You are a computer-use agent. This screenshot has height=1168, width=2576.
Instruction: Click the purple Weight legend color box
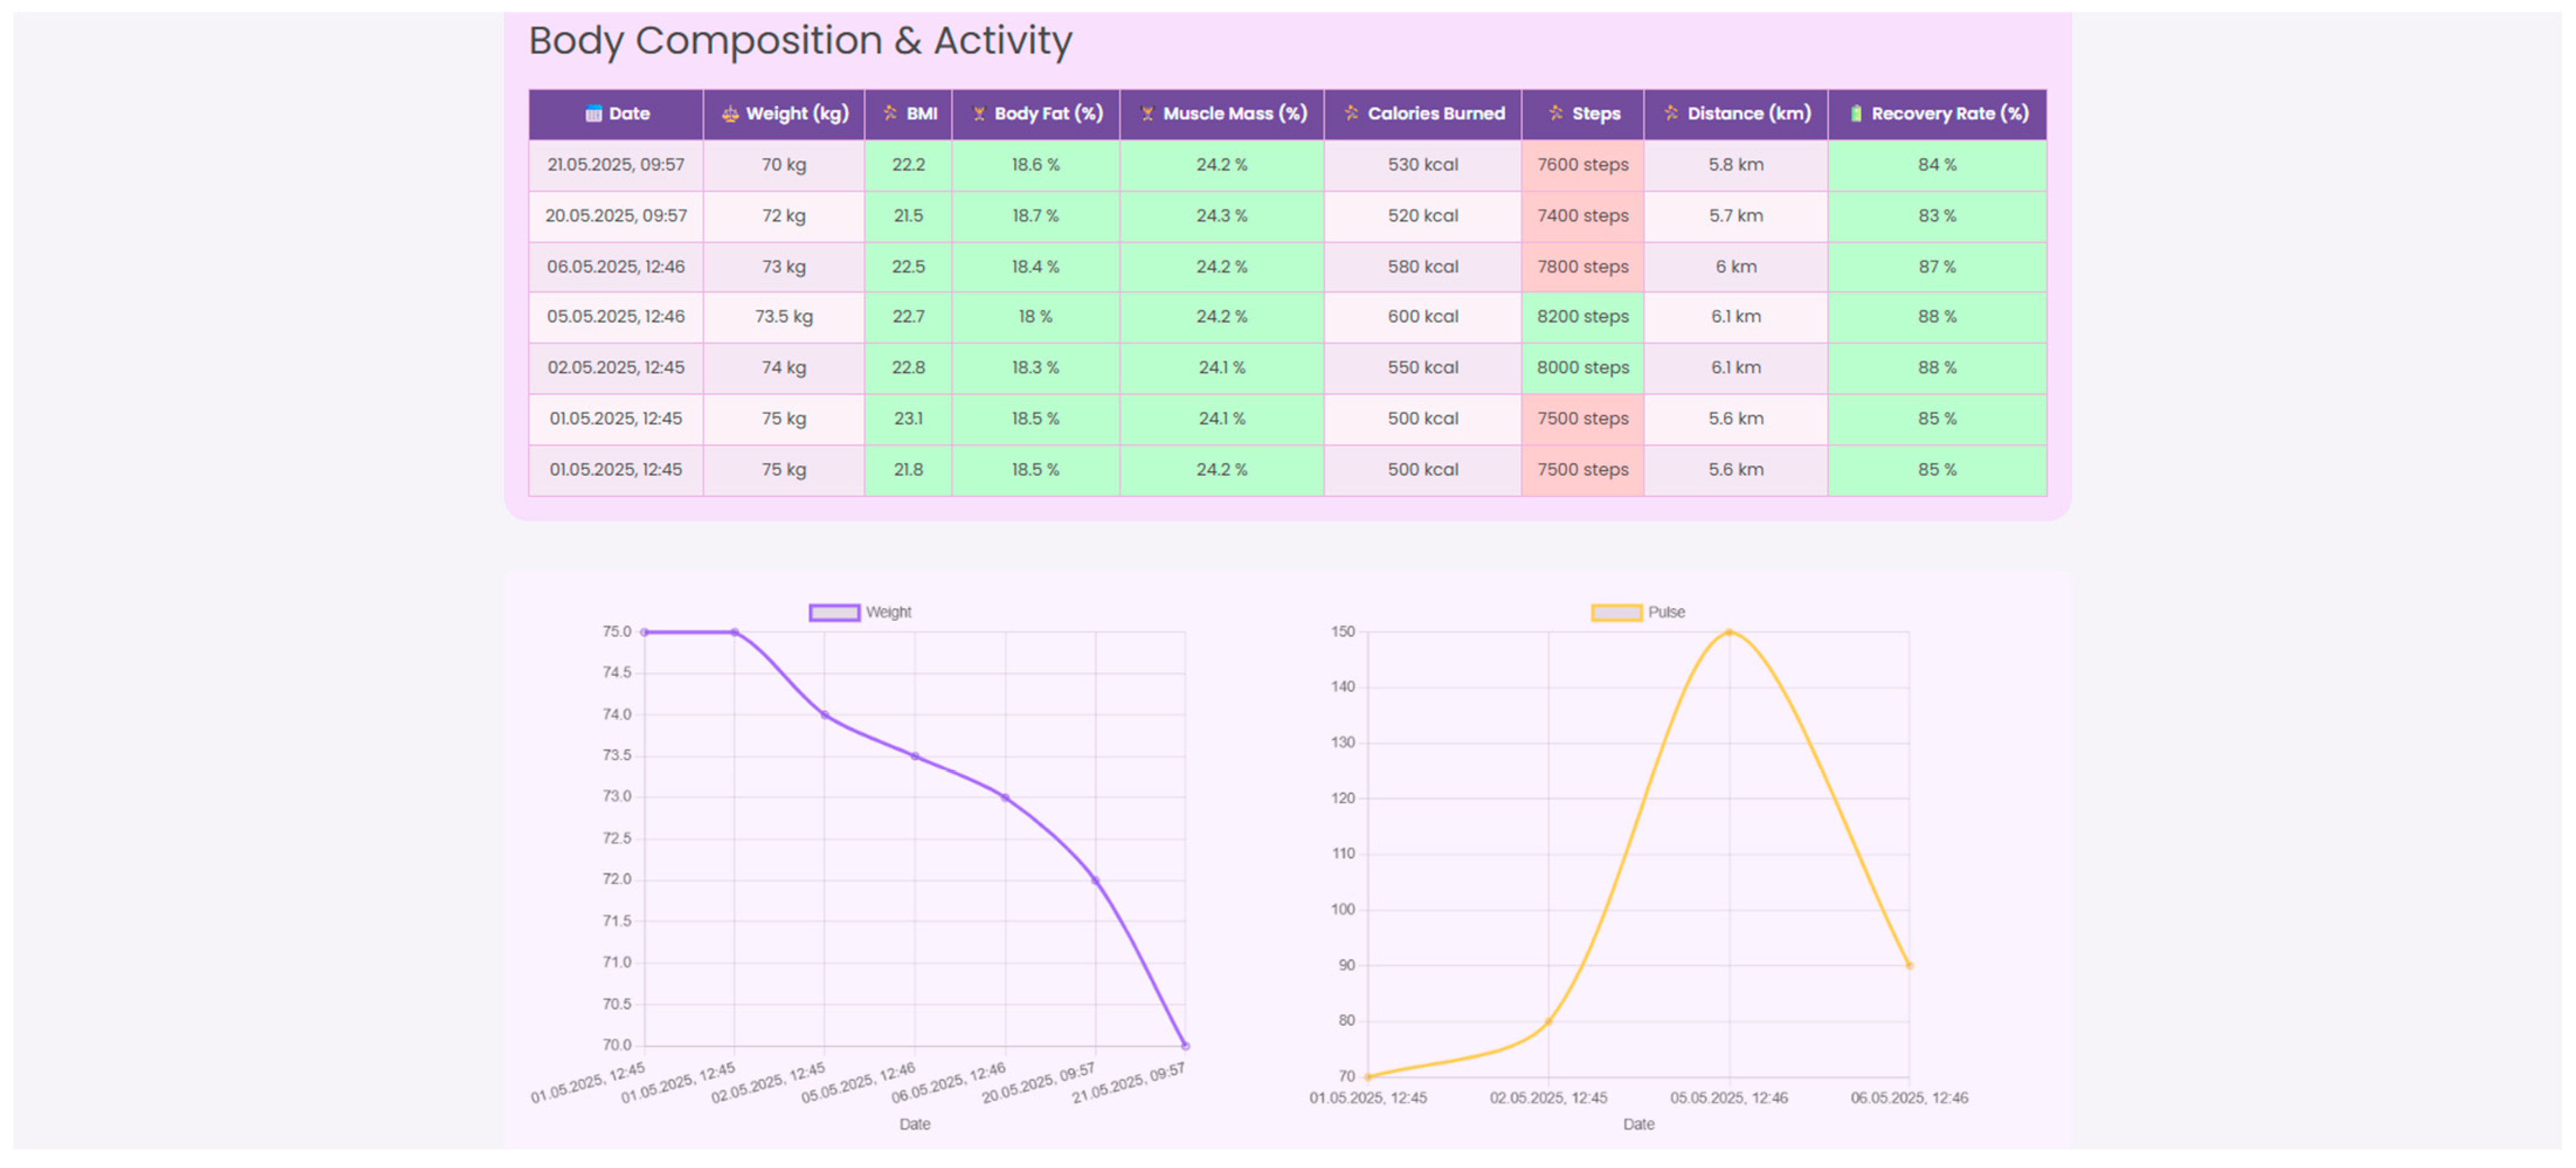pos(834,612)
